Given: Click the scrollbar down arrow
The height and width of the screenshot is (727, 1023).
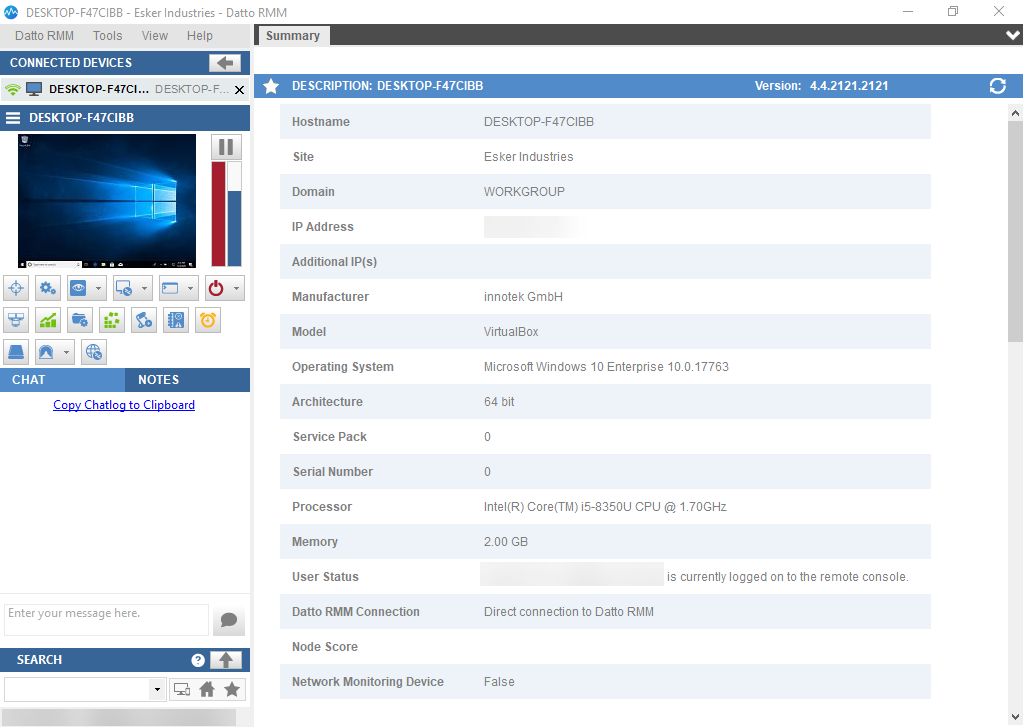Looking at the screenshot, I should 1015,716.
